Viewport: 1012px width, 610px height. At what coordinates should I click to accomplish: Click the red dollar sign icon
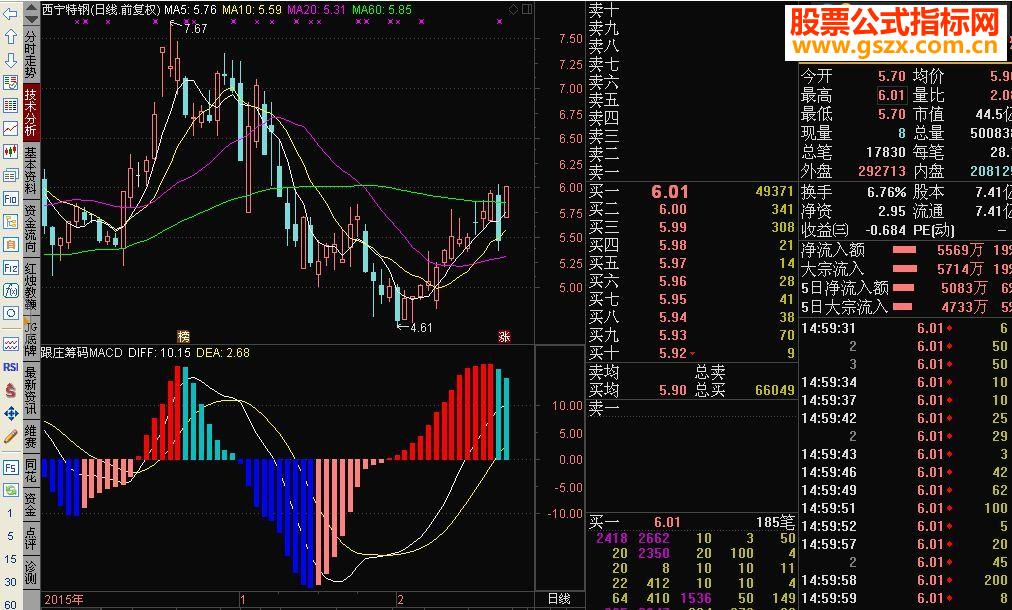tap(10, 391)
